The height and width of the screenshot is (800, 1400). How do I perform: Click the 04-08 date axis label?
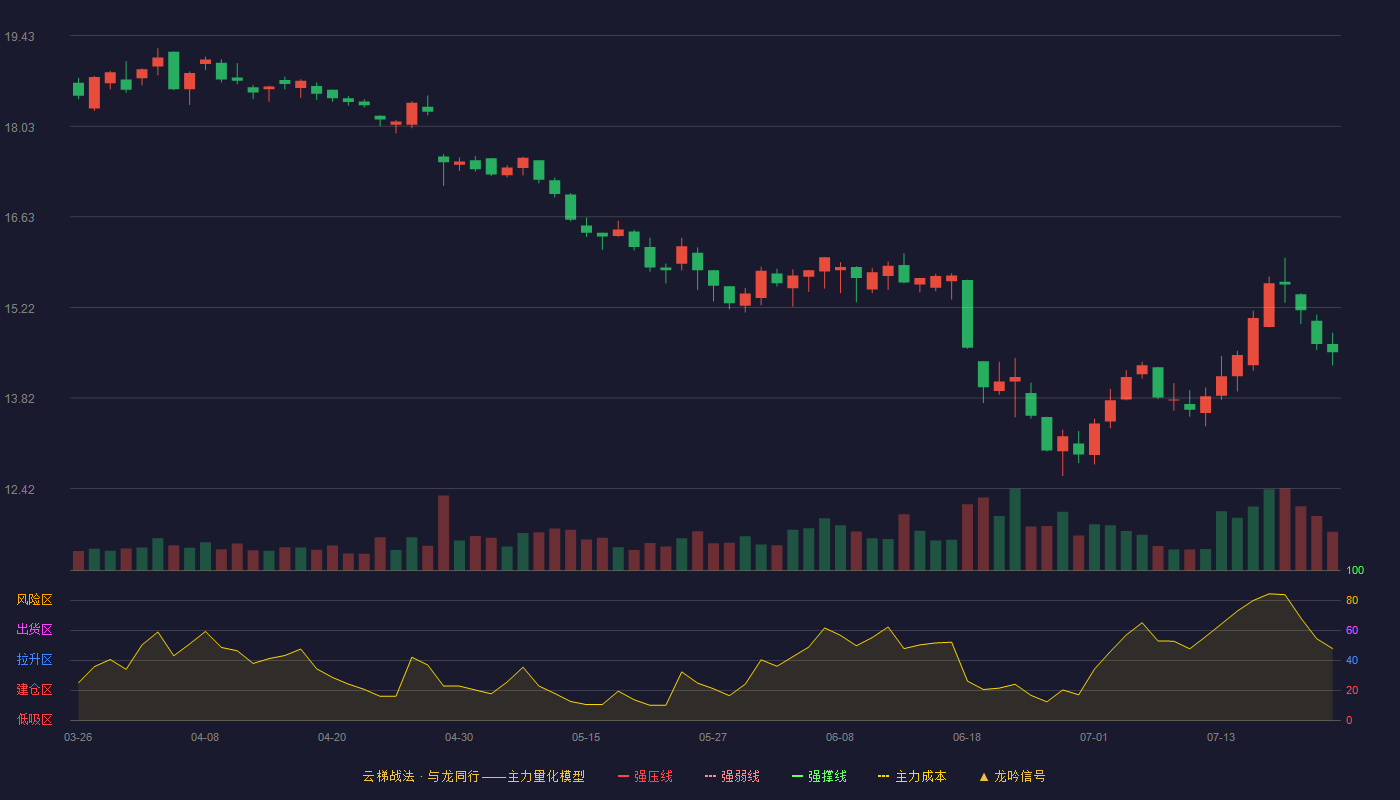point(205,737)
